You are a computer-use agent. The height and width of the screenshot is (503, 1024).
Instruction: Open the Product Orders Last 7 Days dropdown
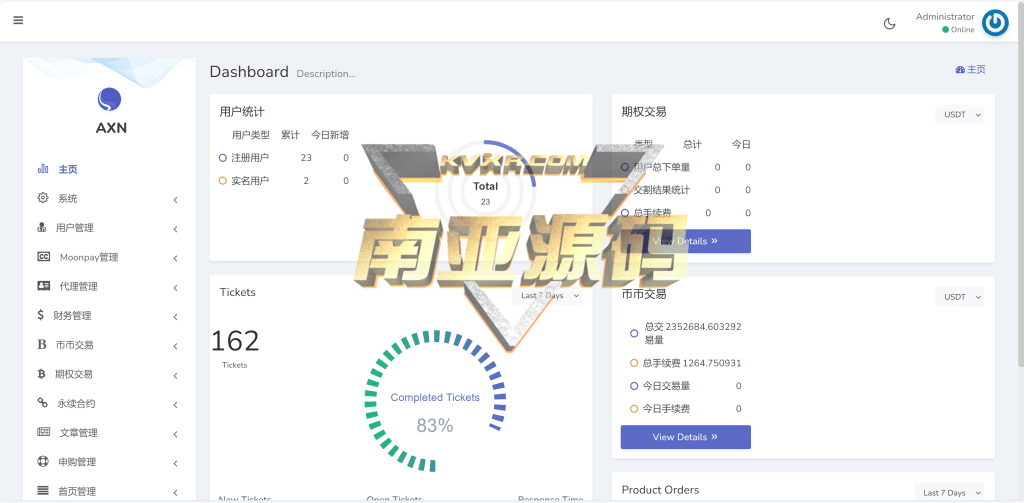[x=949, y=493]
